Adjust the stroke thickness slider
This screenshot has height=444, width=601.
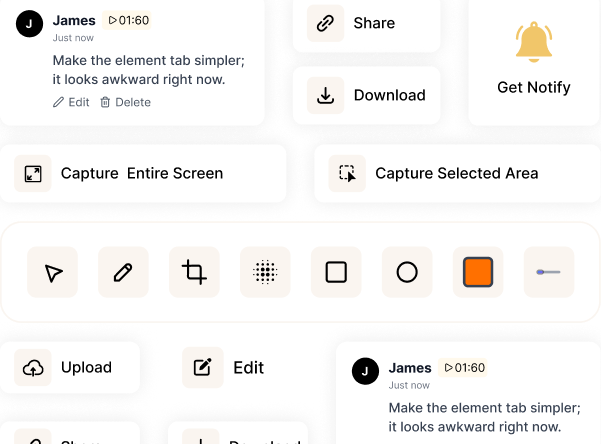pyautogui.click(x=549, y=272)
